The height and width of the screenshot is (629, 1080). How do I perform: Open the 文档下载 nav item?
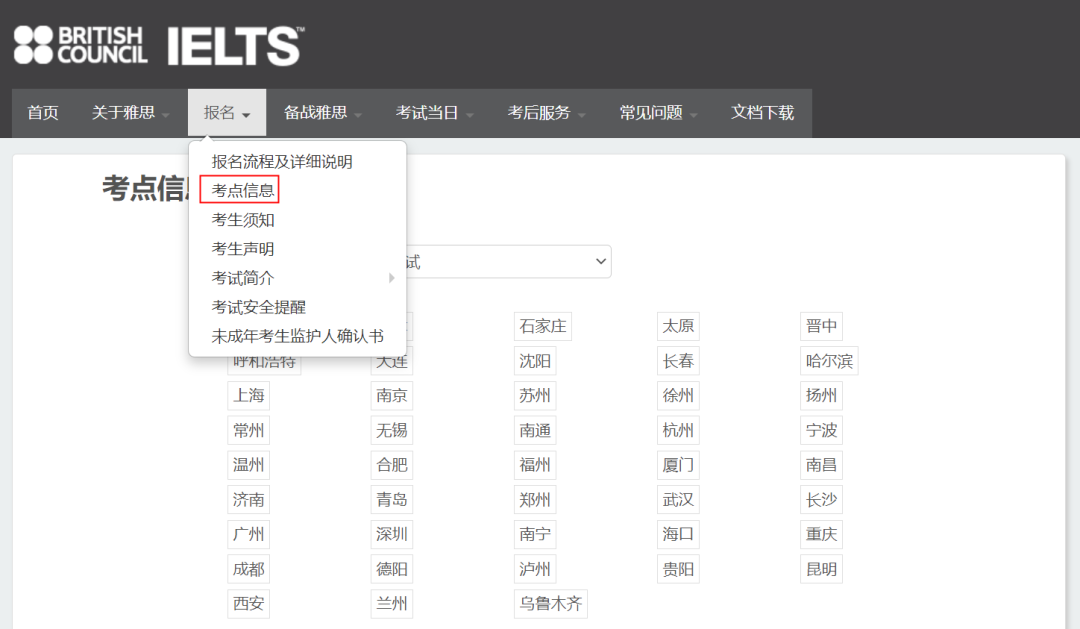click(x=762, y=113)
